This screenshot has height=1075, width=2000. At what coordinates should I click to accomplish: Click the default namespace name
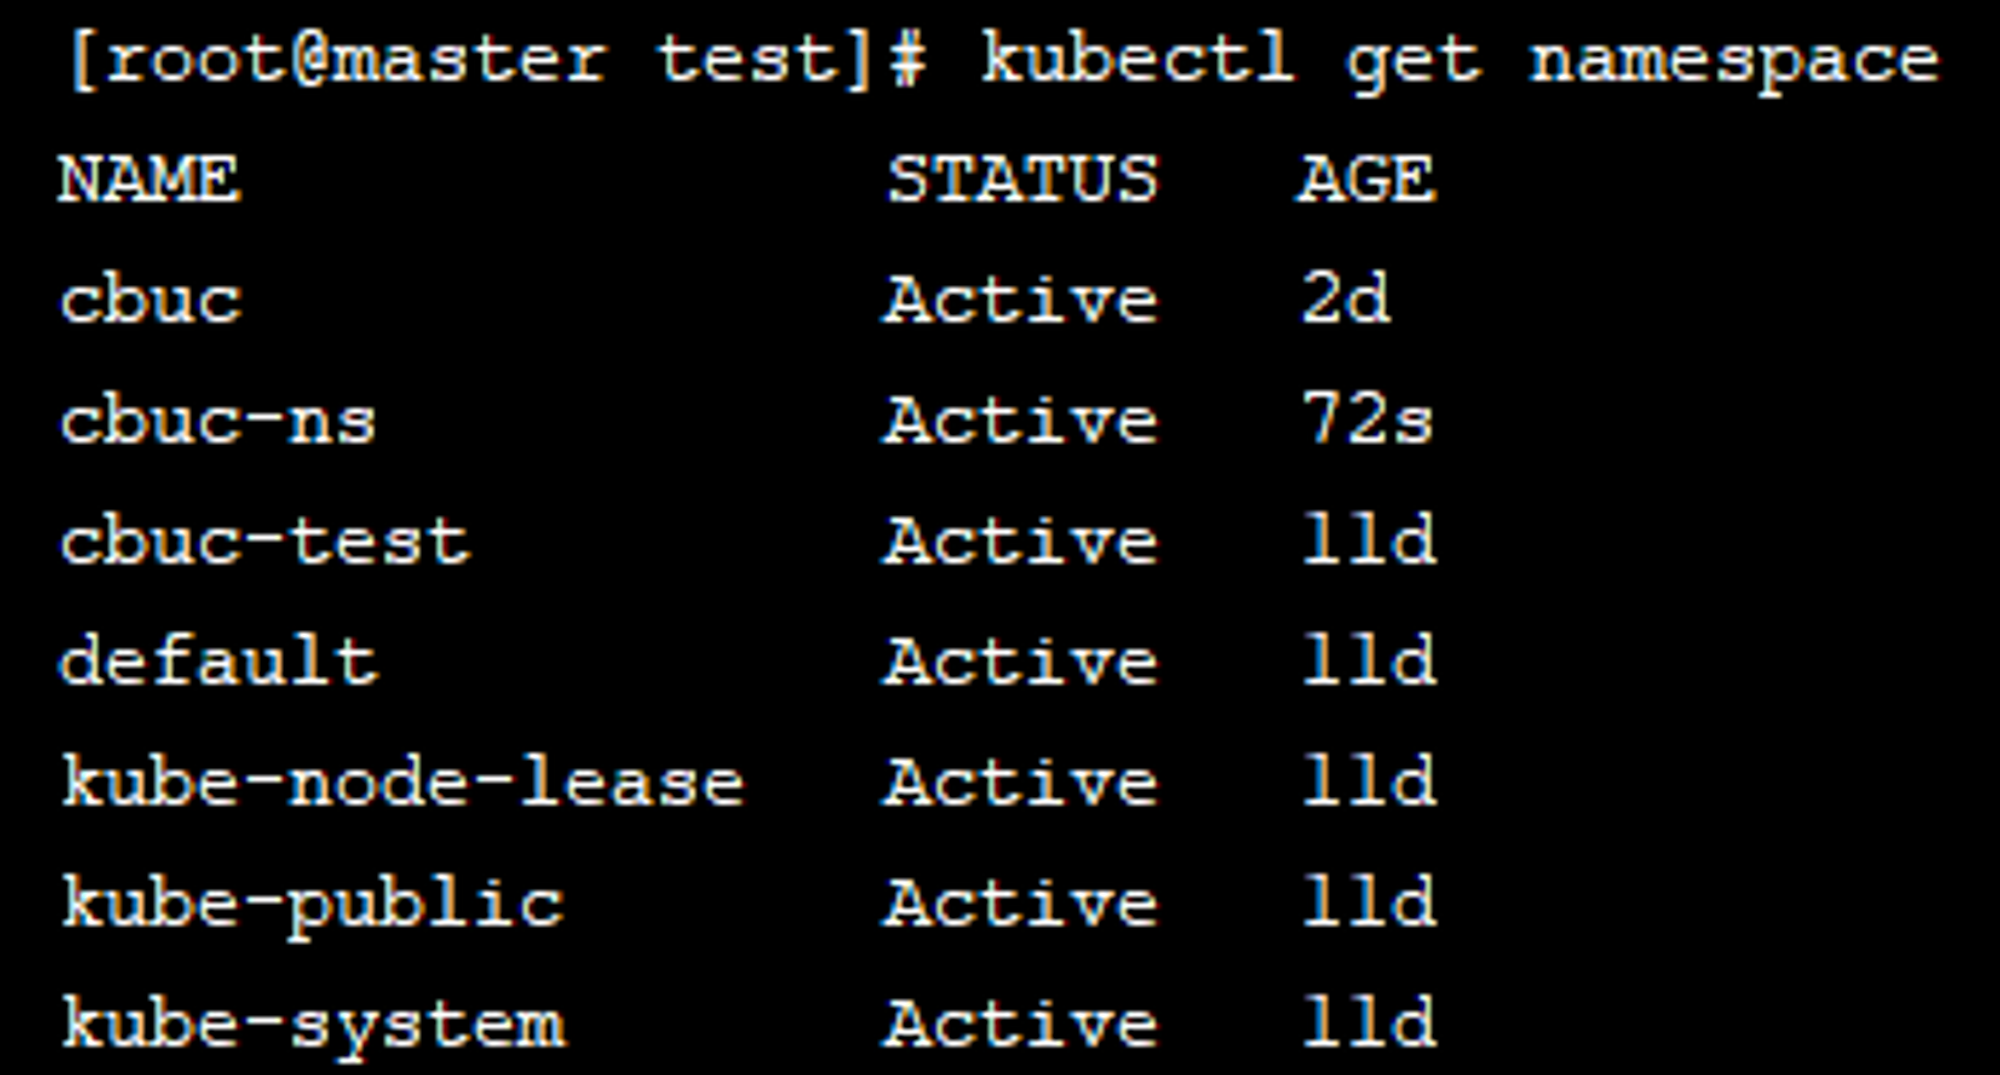pyautogui.click(x=219, y=660)
